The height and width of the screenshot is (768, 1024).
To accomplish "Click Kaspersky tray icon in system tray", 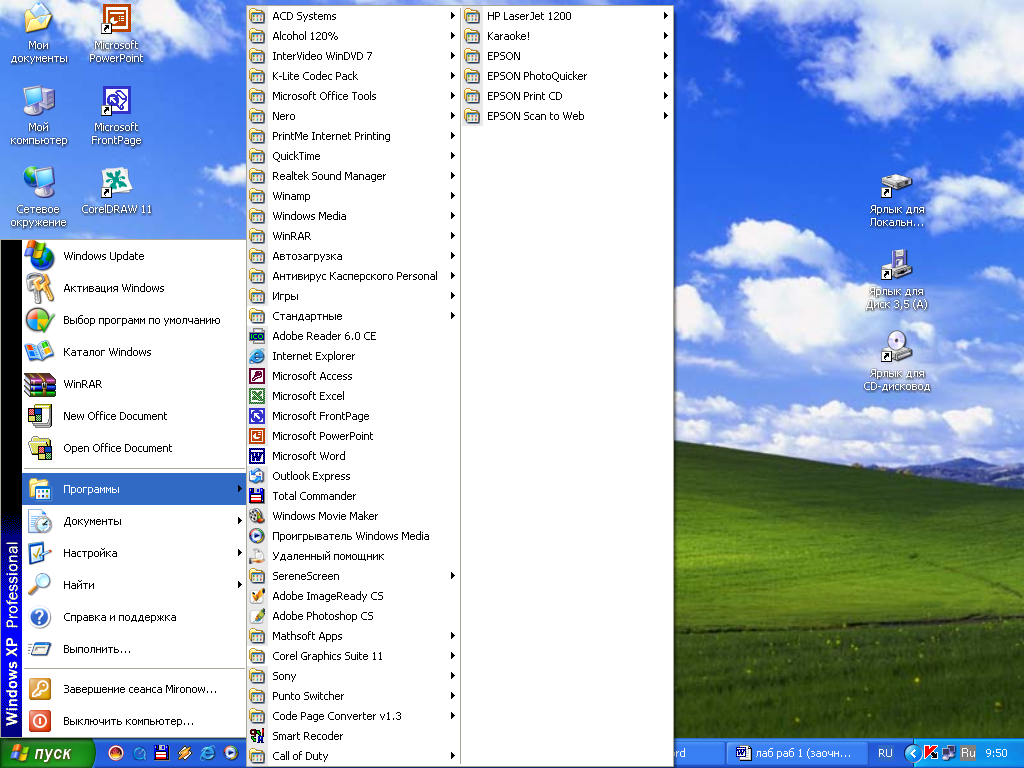I will 932,753.
